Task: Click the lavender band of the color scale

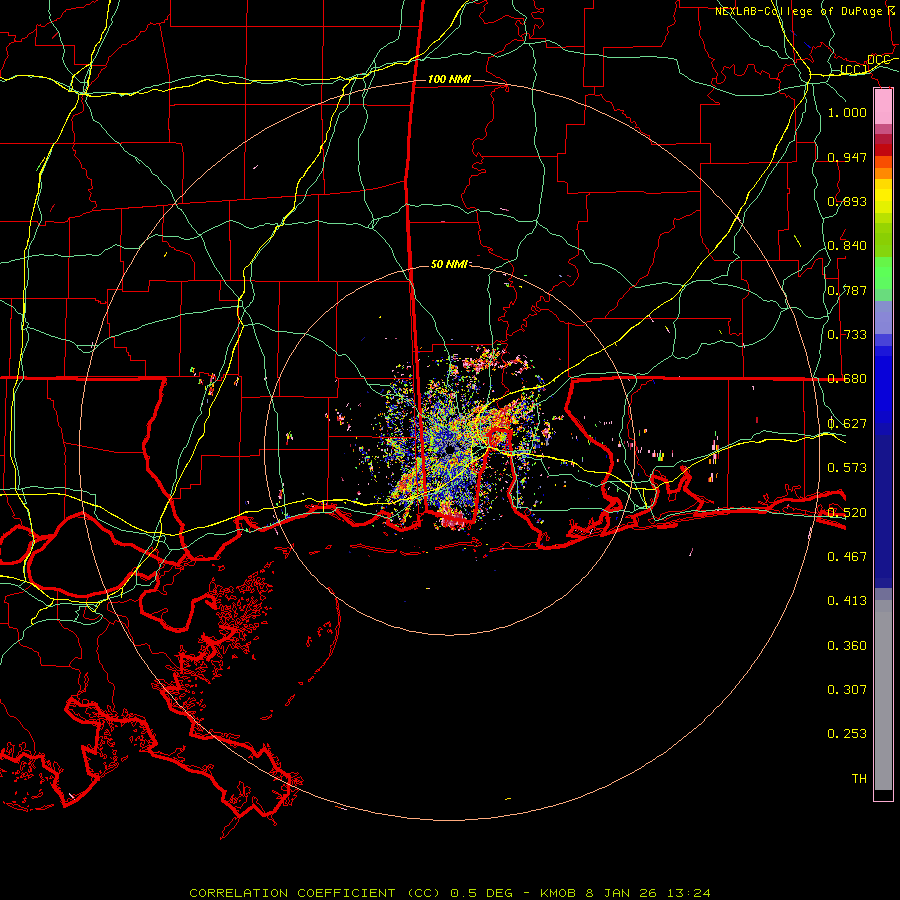Action: pos(883,317)
